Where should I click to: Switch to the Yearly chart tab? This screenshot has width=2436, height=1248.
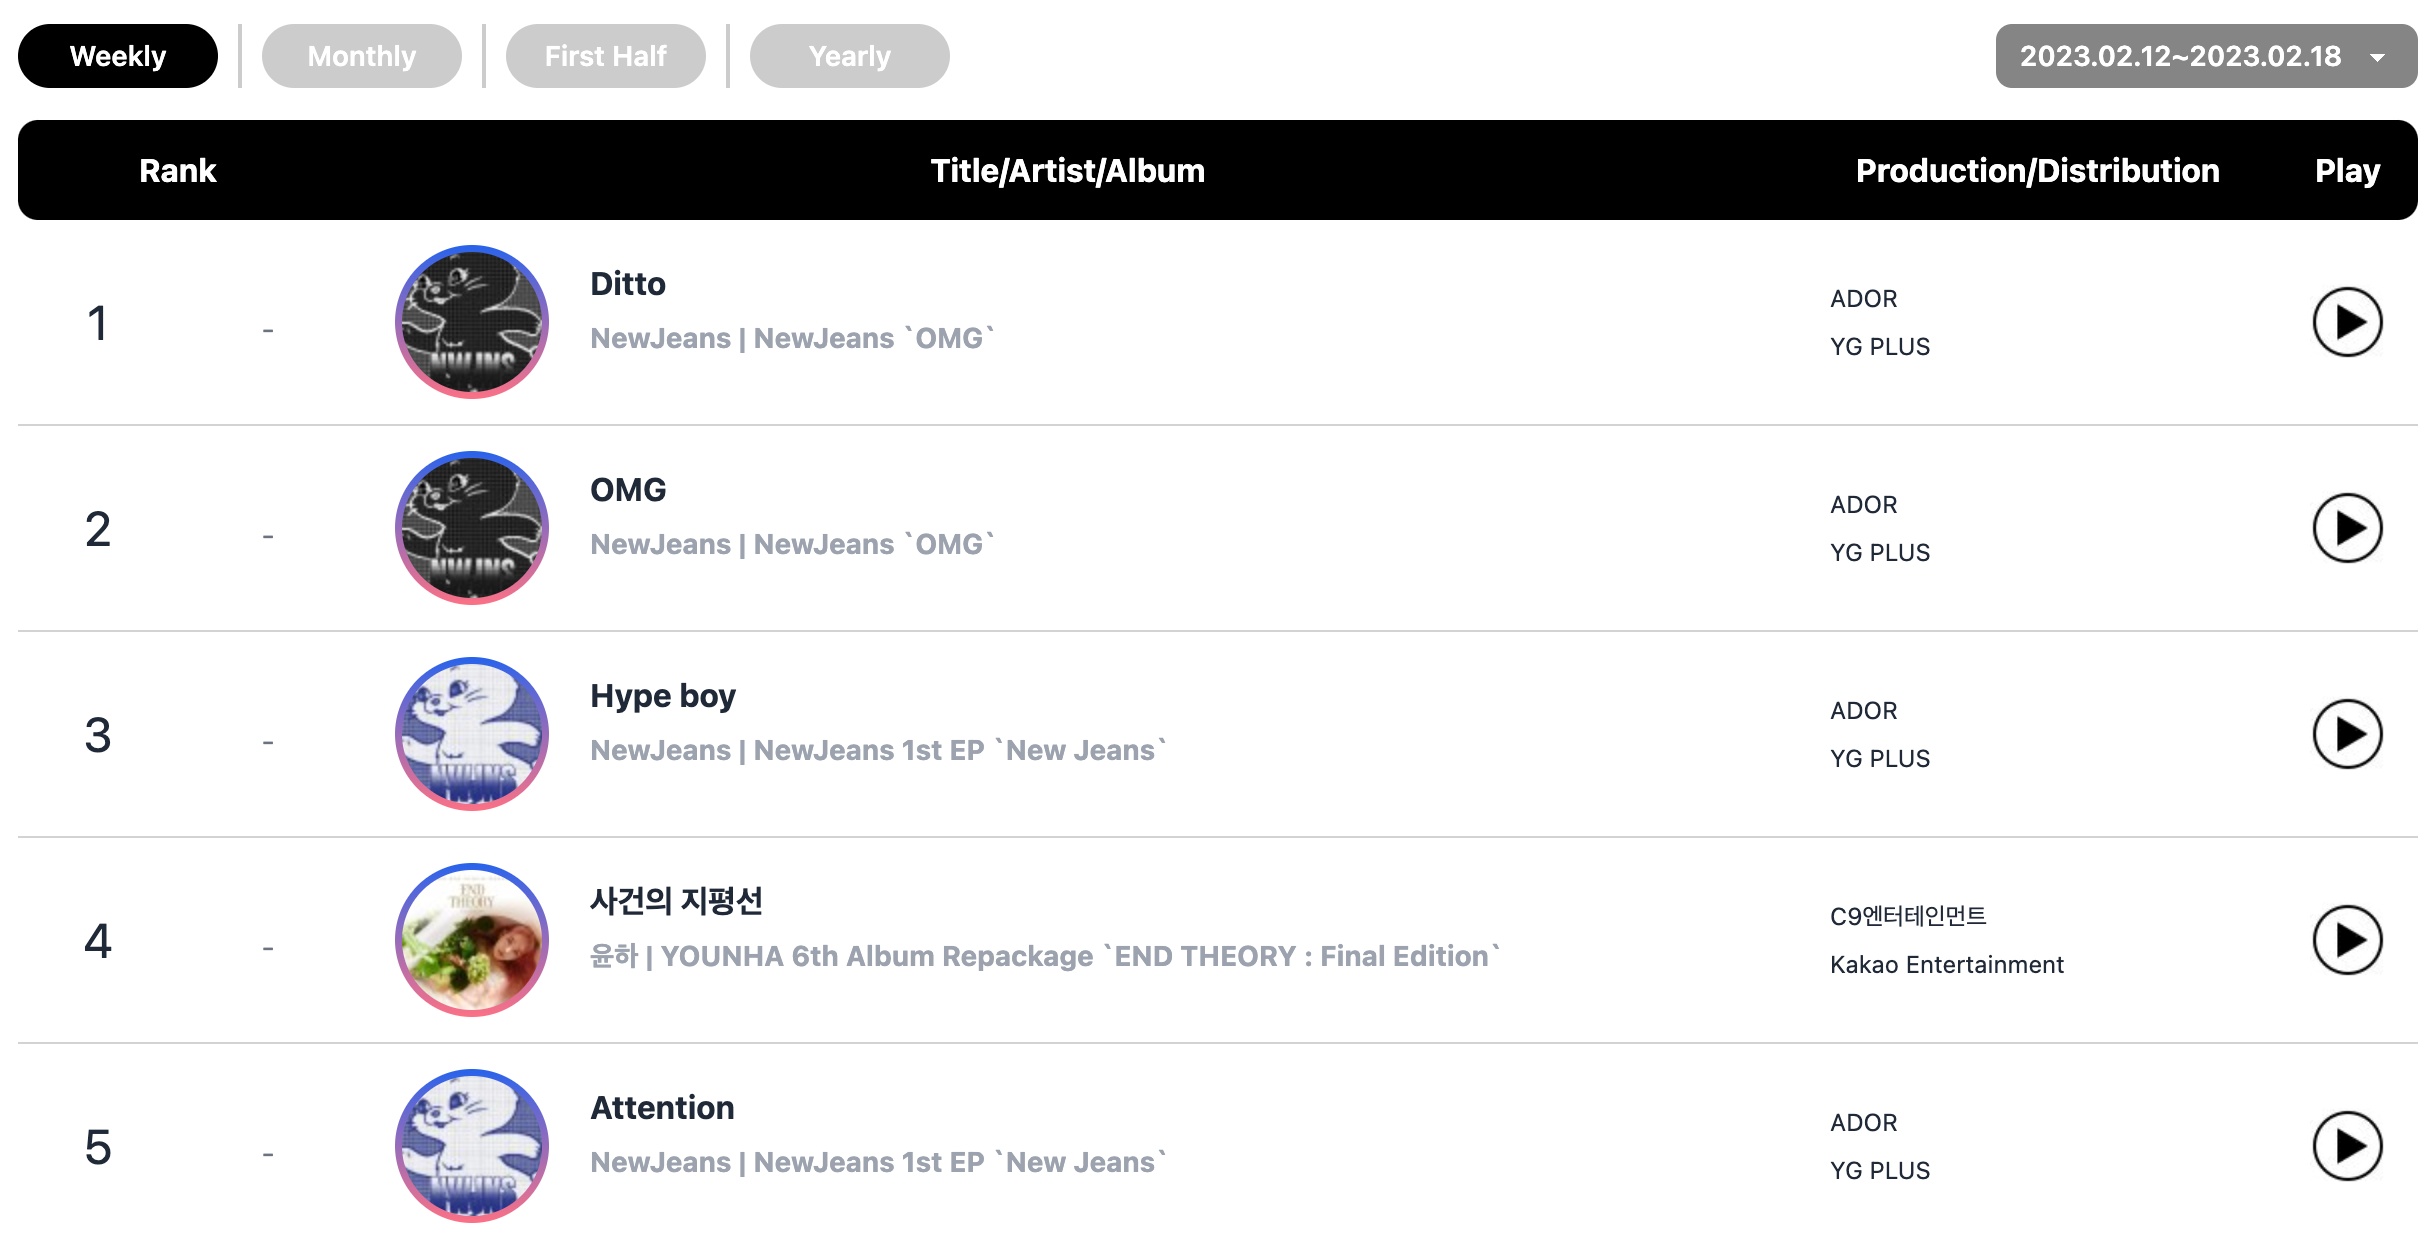click(x=850, y=56)
